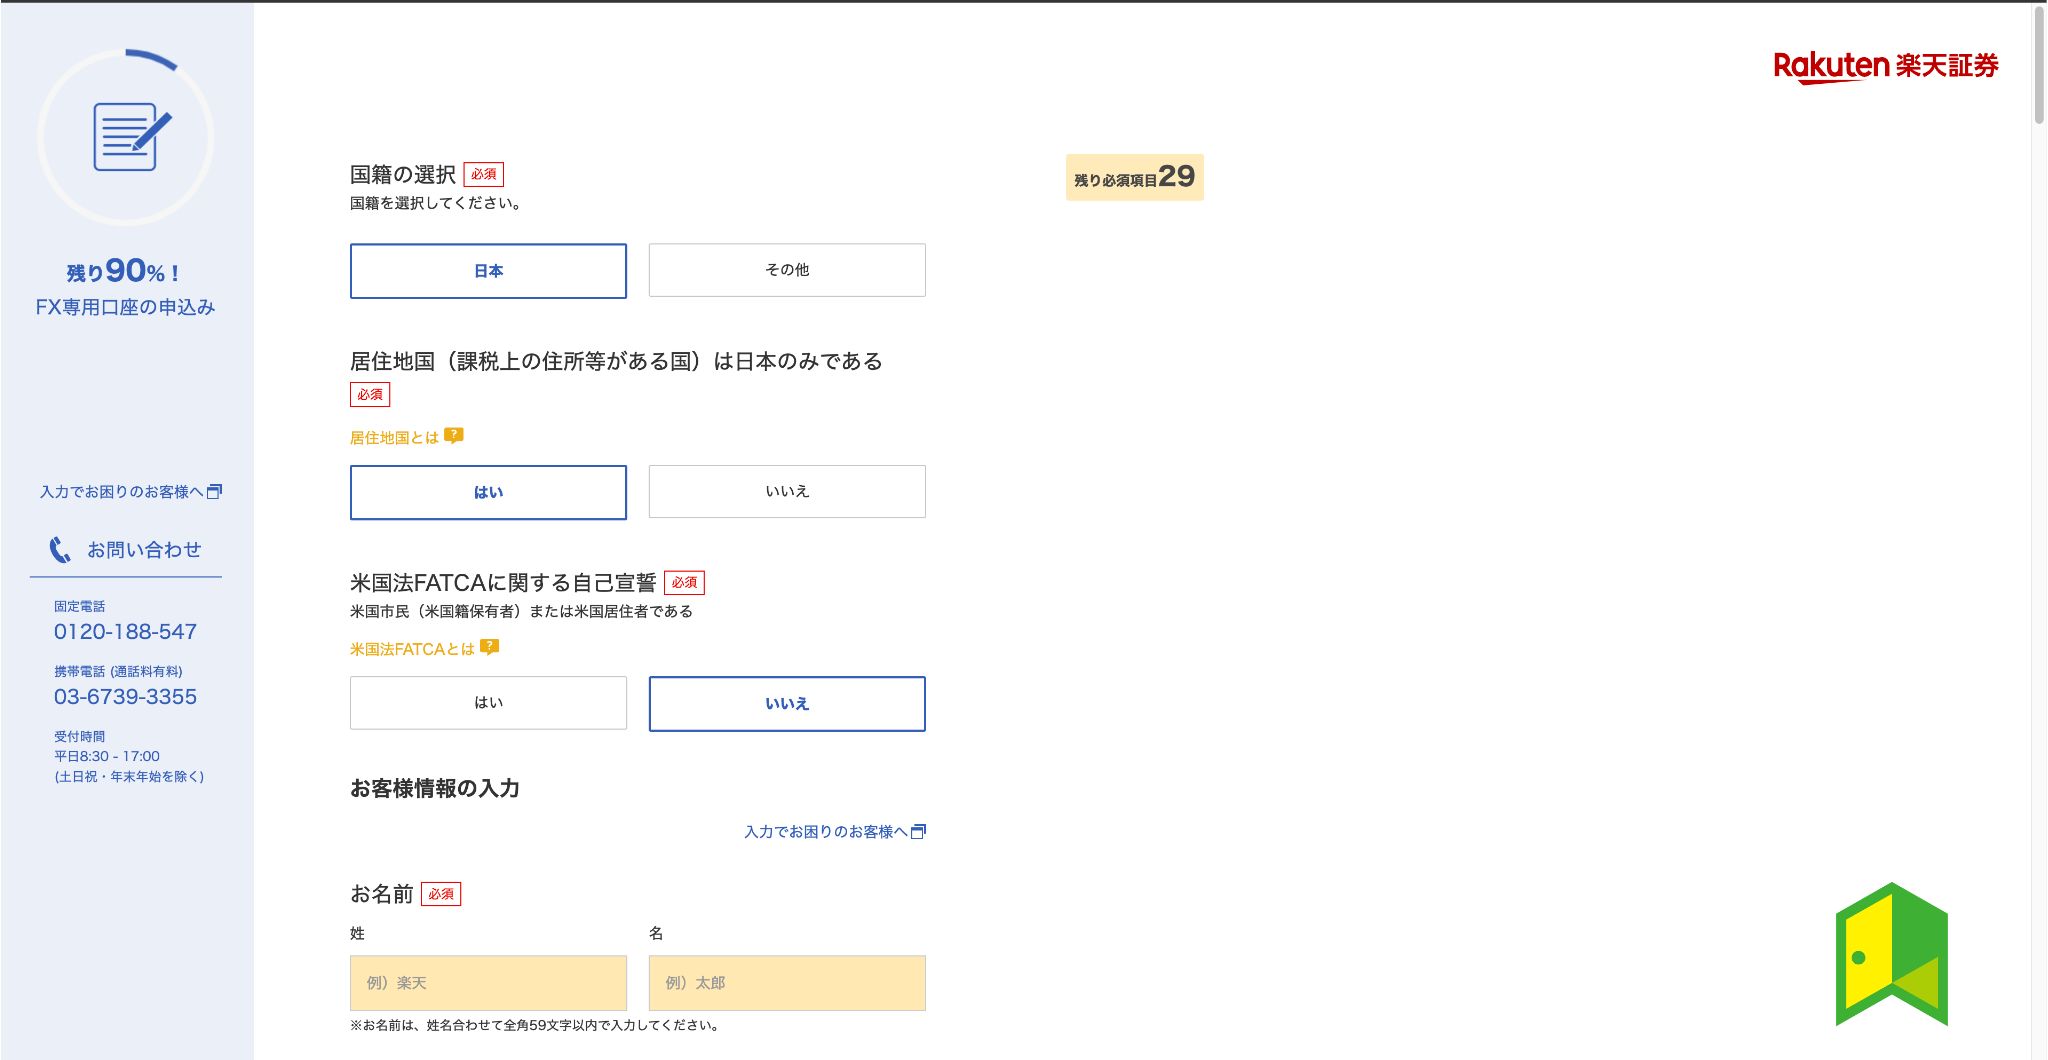Click the page vertical scrollbar thumb
Screen dimensions: 2048x1060
(x=2039, y=65)
